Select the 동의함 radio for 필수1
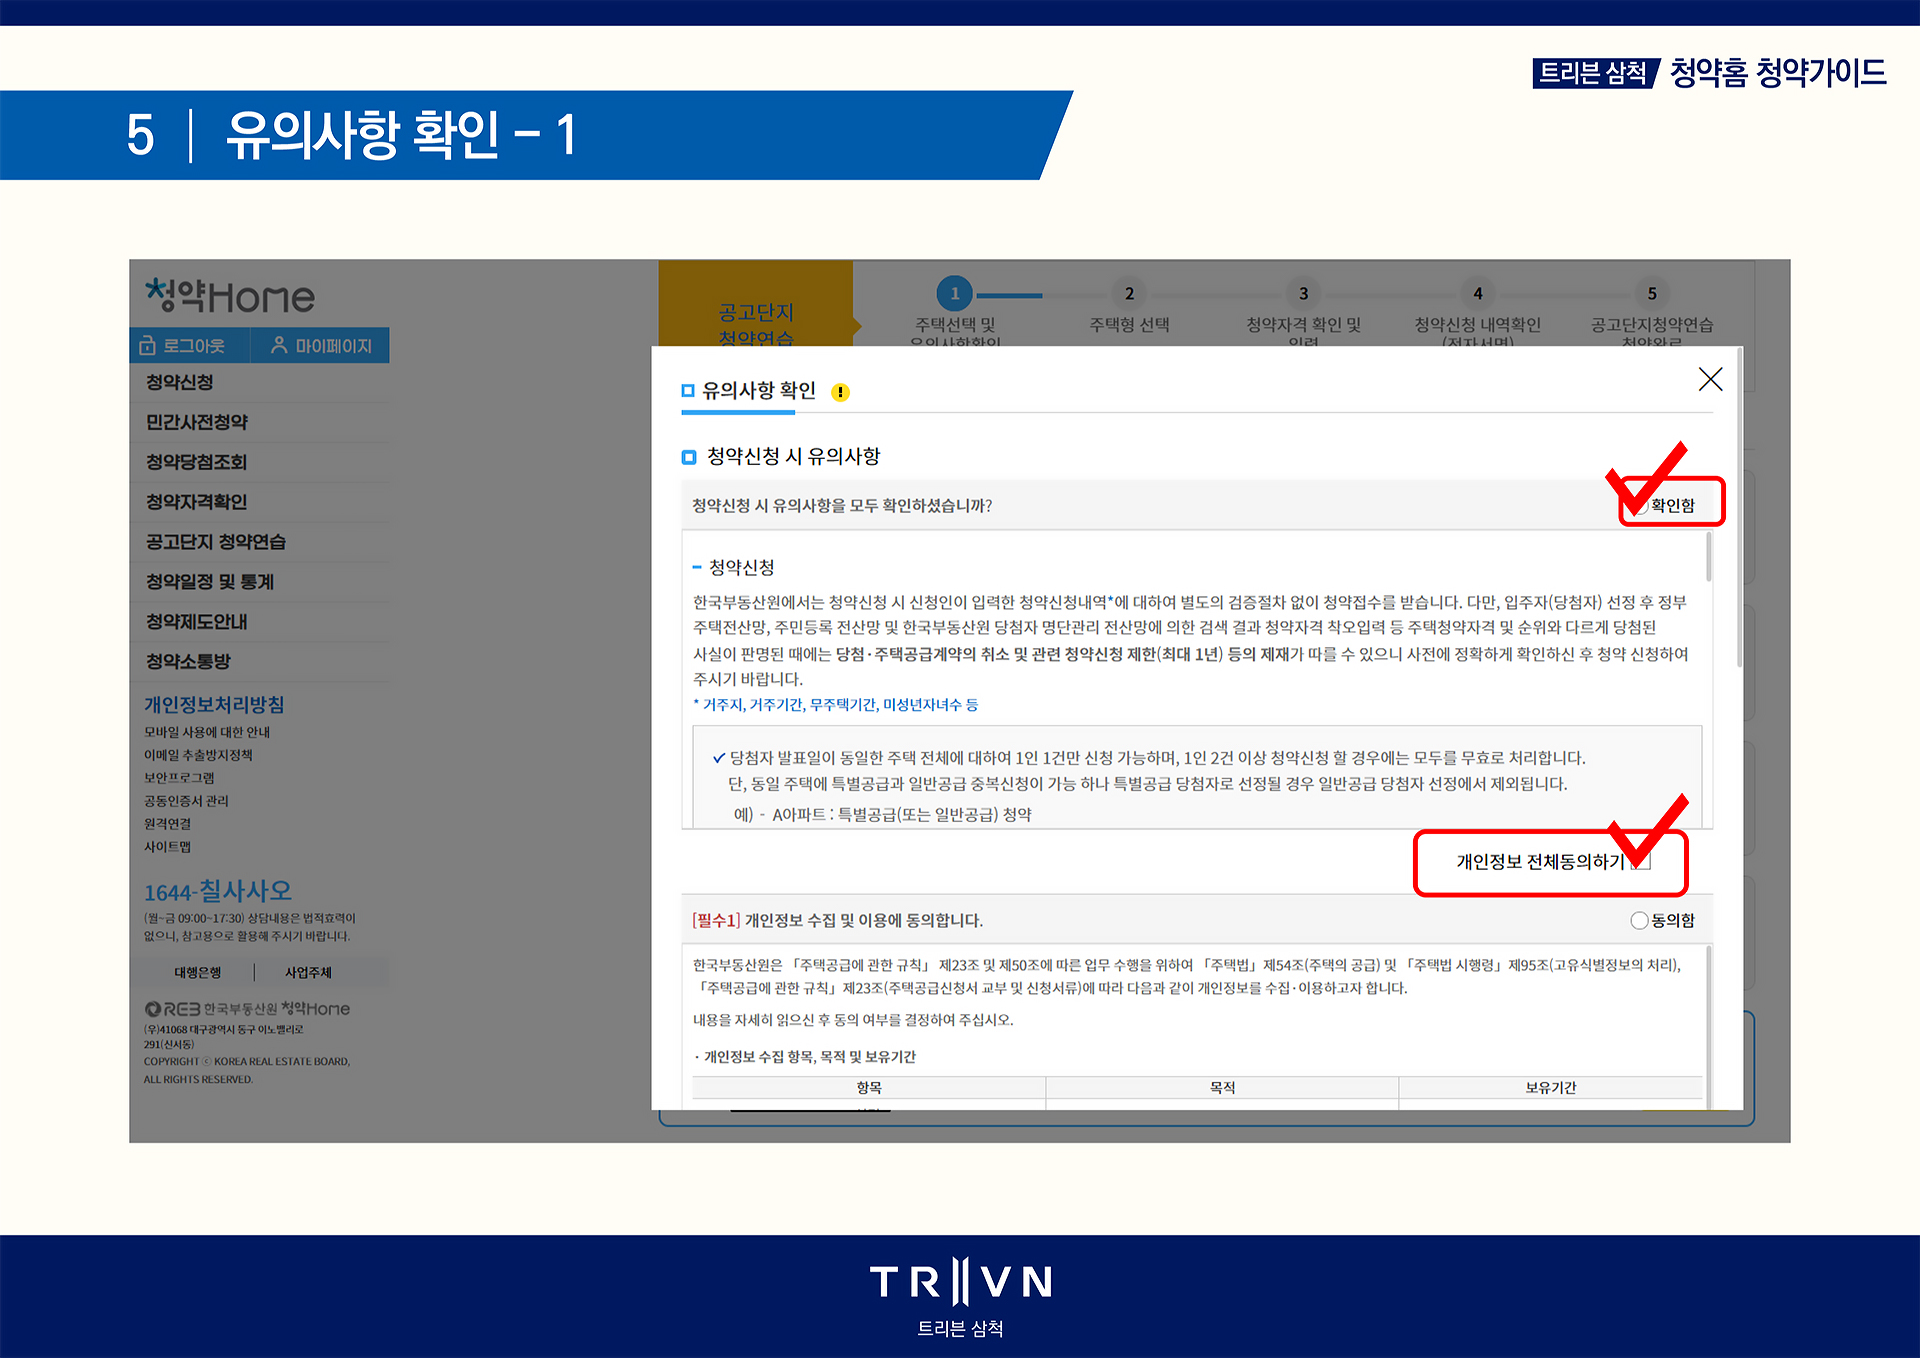Image resolution: width=1920 pixels, height=1358 pixels. tap(1639, 920)
